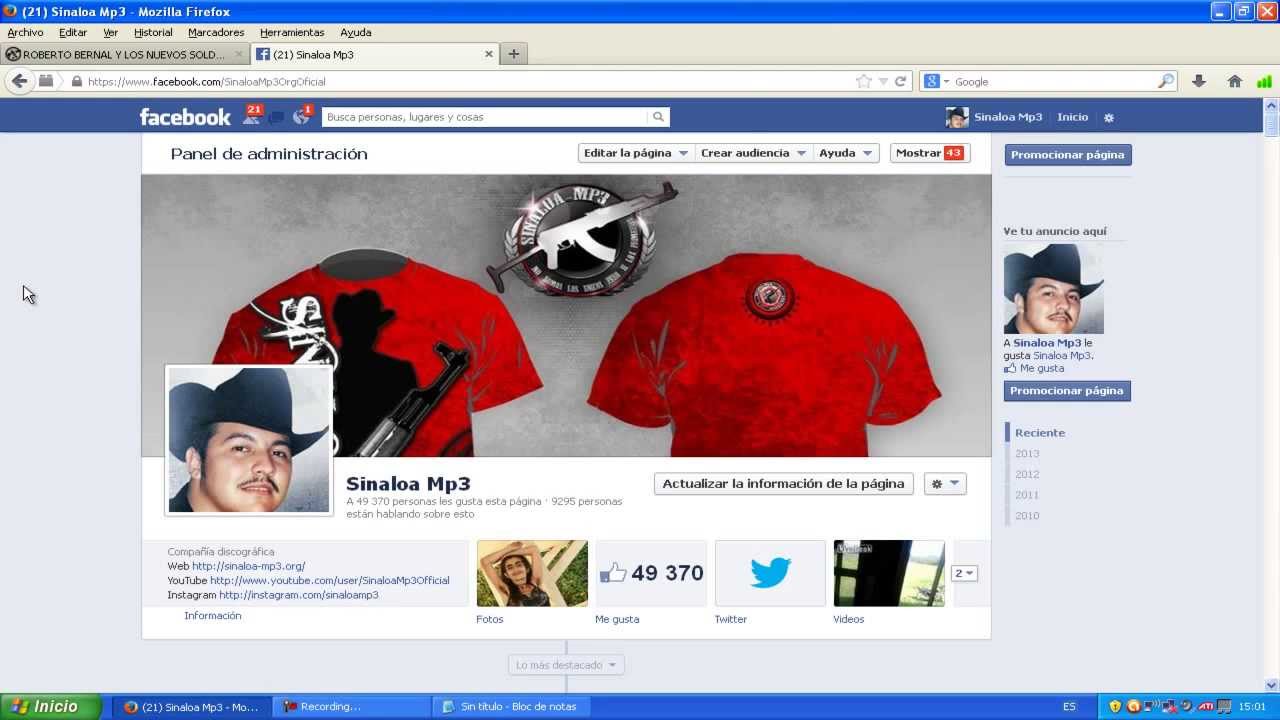Viewport: 1280px width, 720px height.
Task: Click the bookmark star in address bar
Action: pyautogui.click(x=864, y=82)
